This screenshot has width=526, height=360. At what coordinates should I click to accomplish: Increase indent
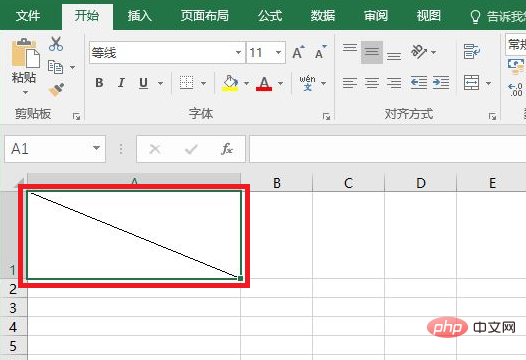441,83
